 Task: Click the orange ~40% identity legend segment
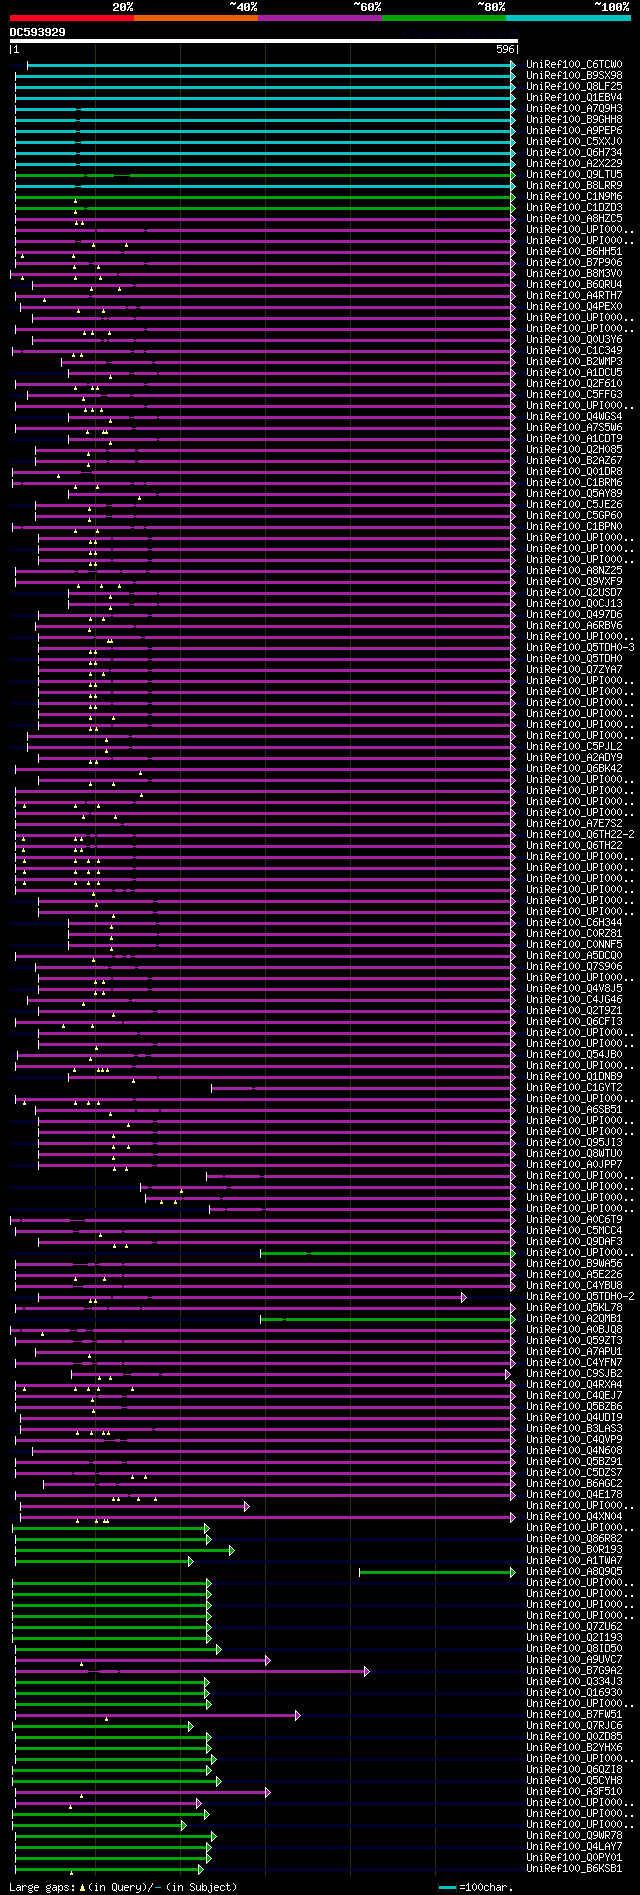(196, 18)
